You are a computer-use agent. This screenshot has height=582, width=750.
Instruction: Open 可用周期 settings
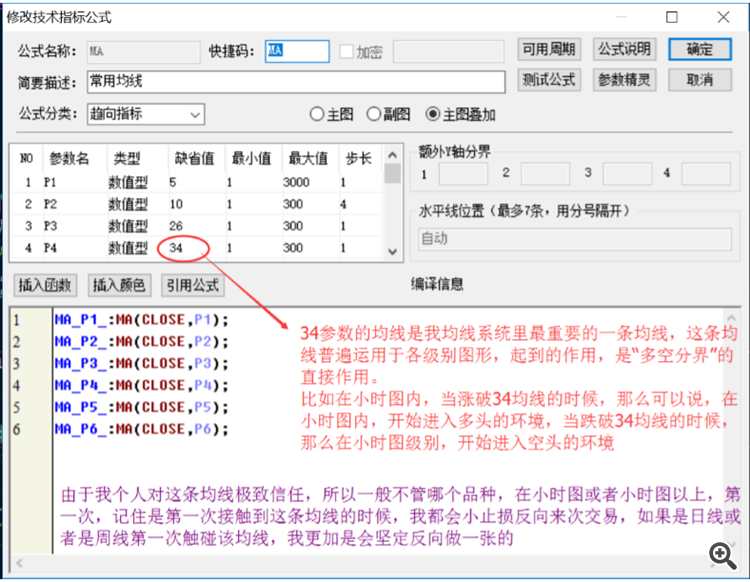[x=549, y=49]
